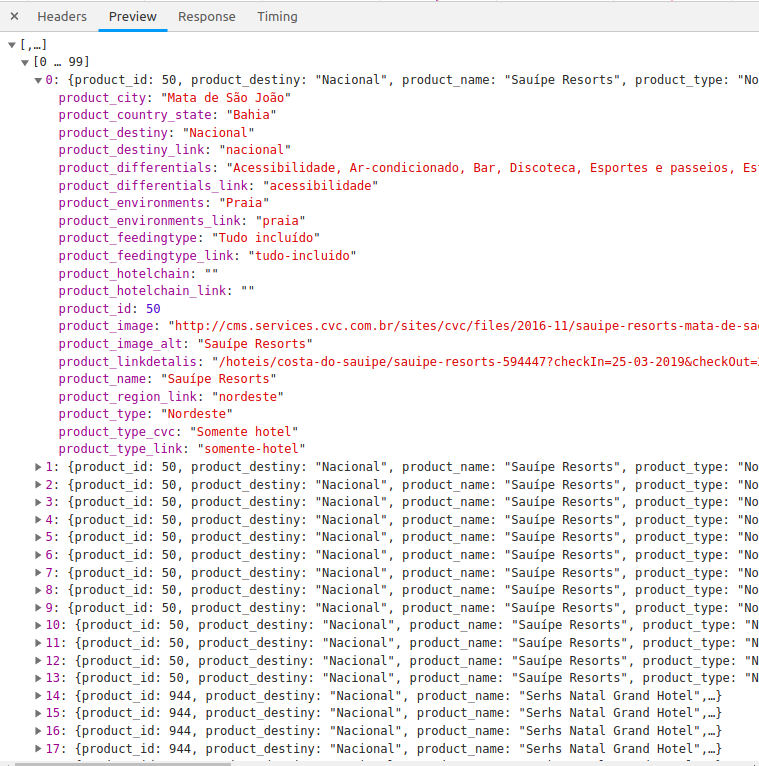Close the network request details panel

pyautogui.click(x=15, y=17)
